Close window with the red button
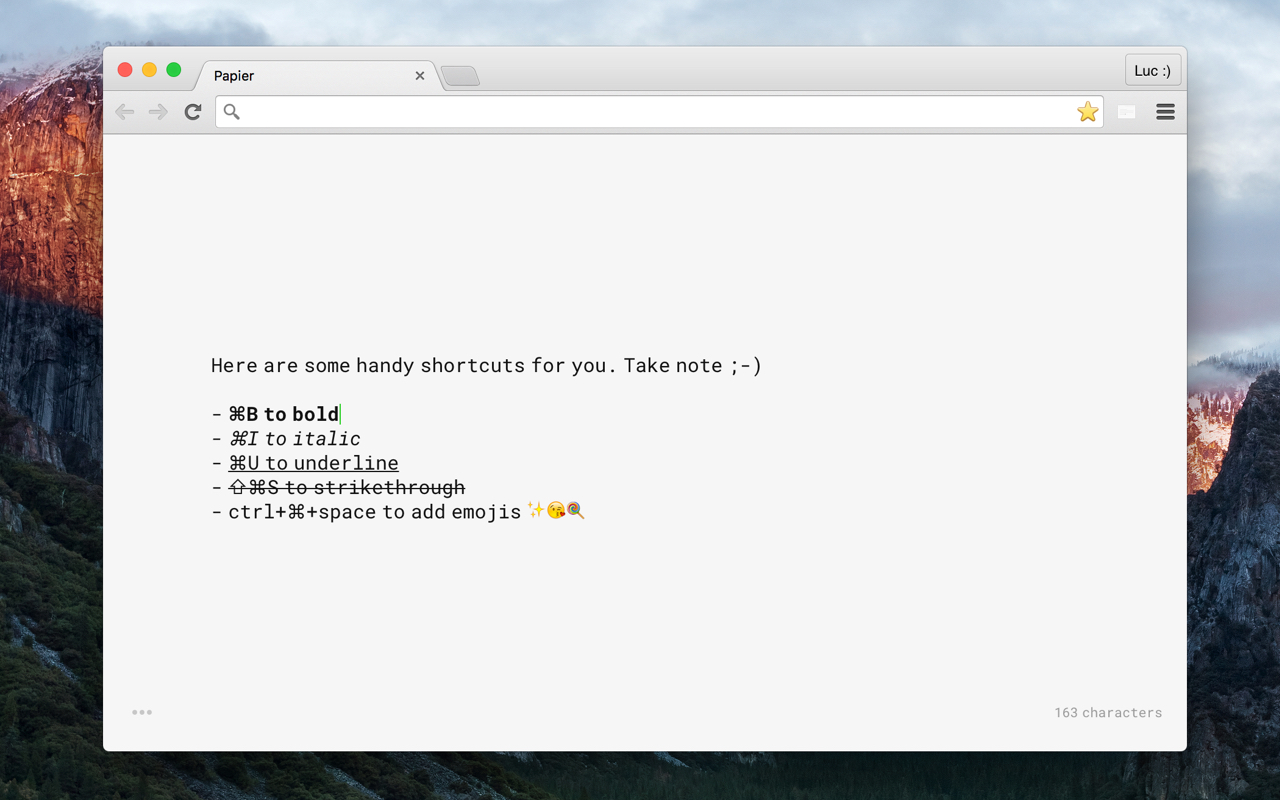1280x800 pixels. coord(125,70)
